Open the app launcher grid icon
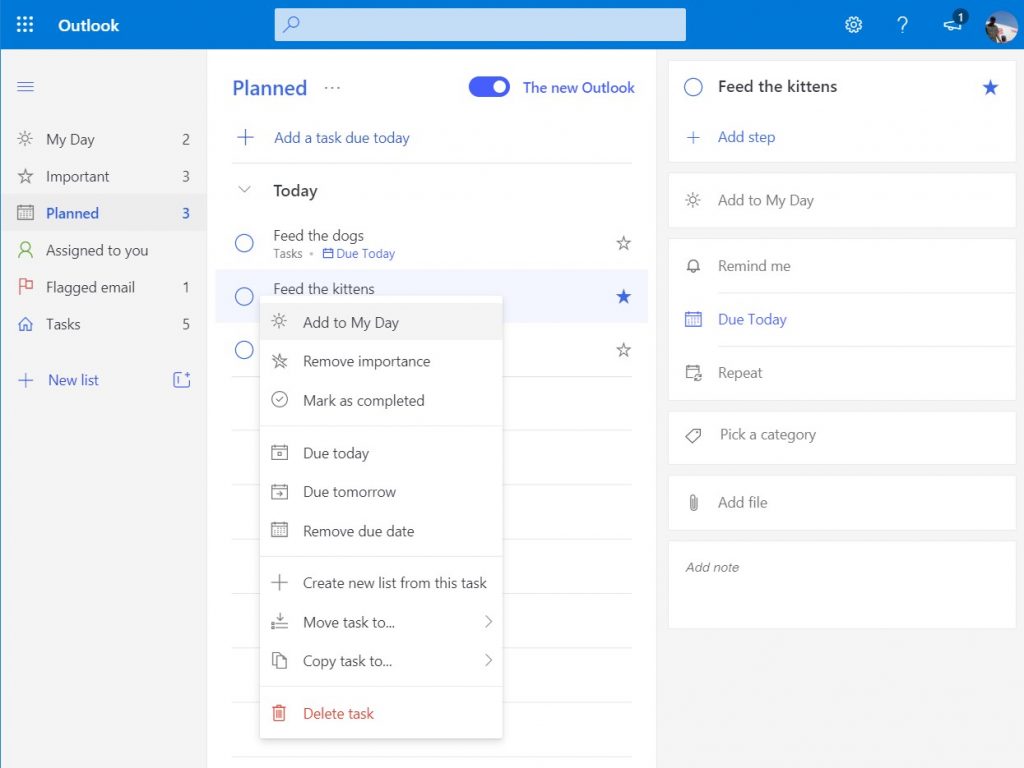Viewport: 1024px width, 768px height. (25, 25)
